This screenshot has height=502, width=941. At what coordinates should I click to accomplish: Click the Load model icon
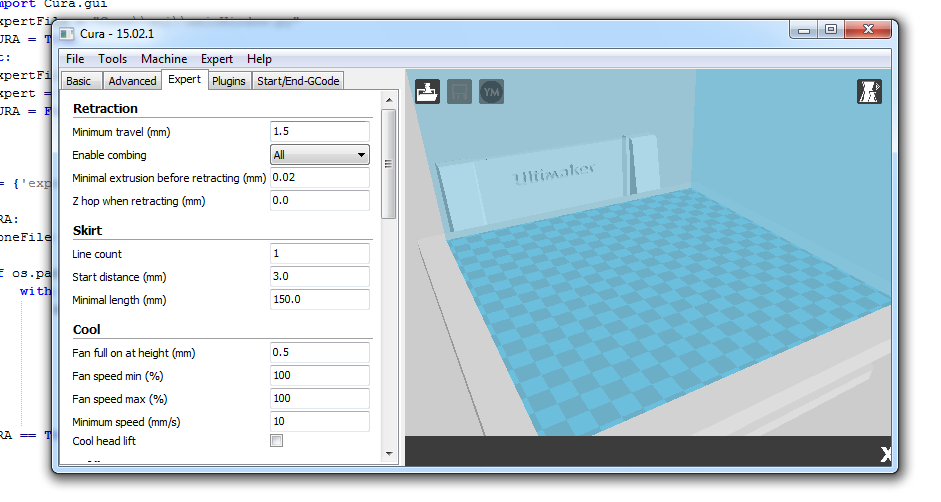(428, 91)
